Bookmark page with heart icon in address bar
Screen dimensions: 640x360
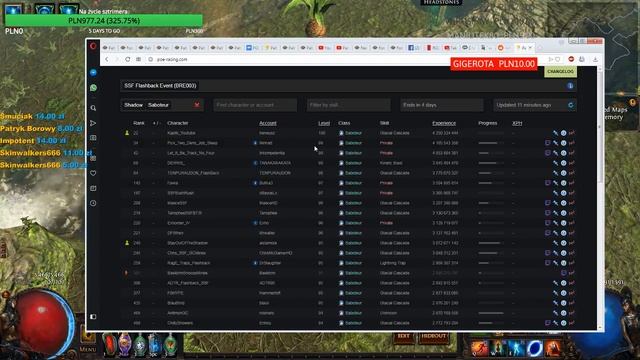(558, 59)
